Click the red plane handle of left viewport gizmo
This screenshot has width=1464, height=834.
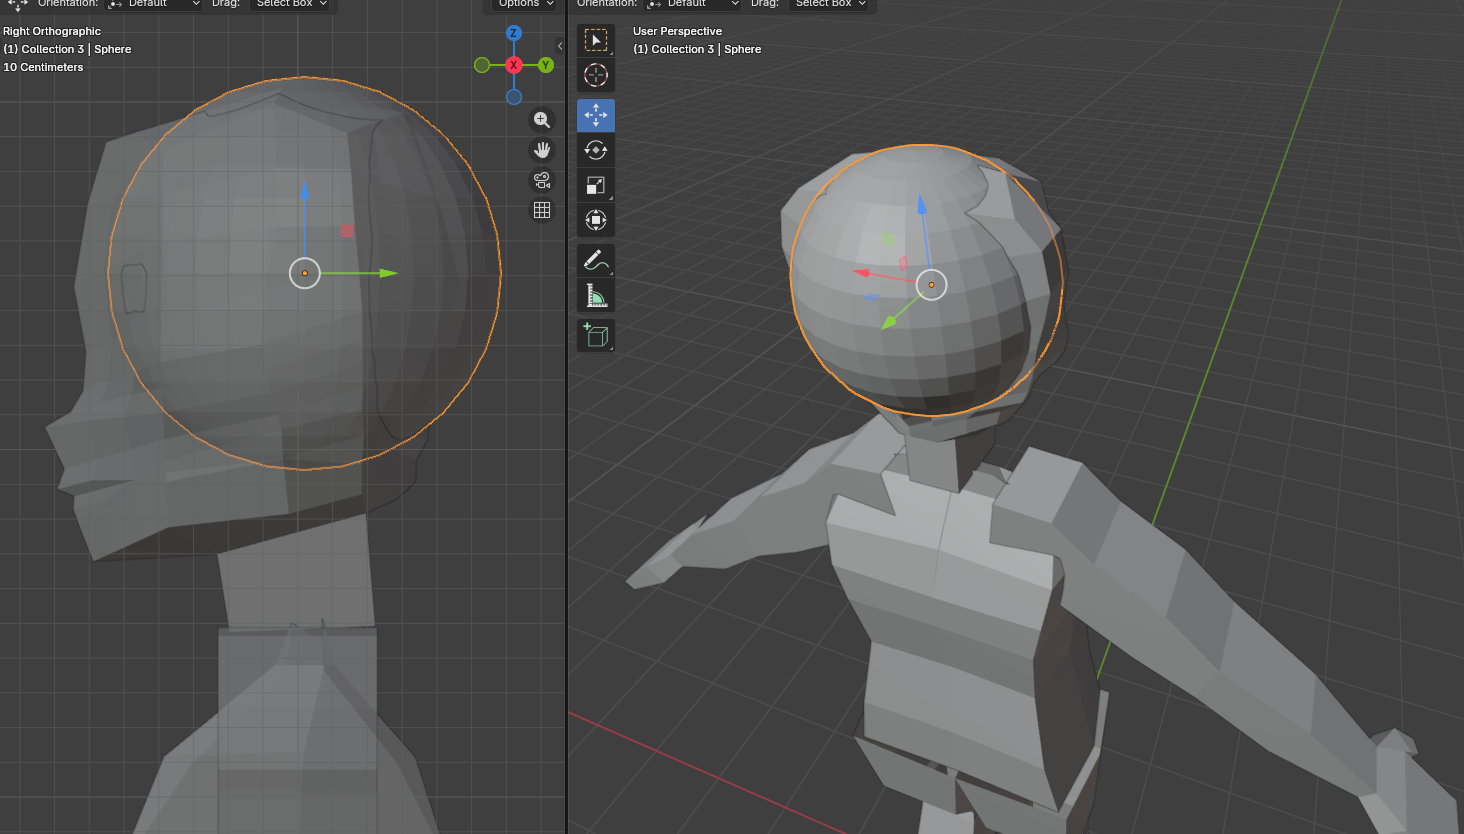point(347,231)
